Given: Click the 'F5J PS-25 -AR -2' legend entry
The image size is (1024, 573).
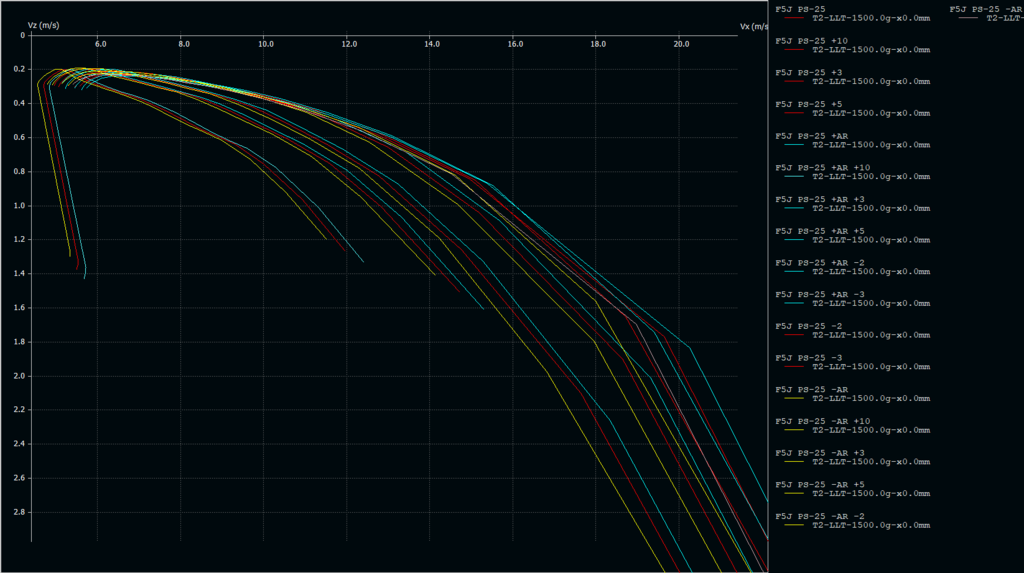Looking at the screenshot, I should 820,516.
